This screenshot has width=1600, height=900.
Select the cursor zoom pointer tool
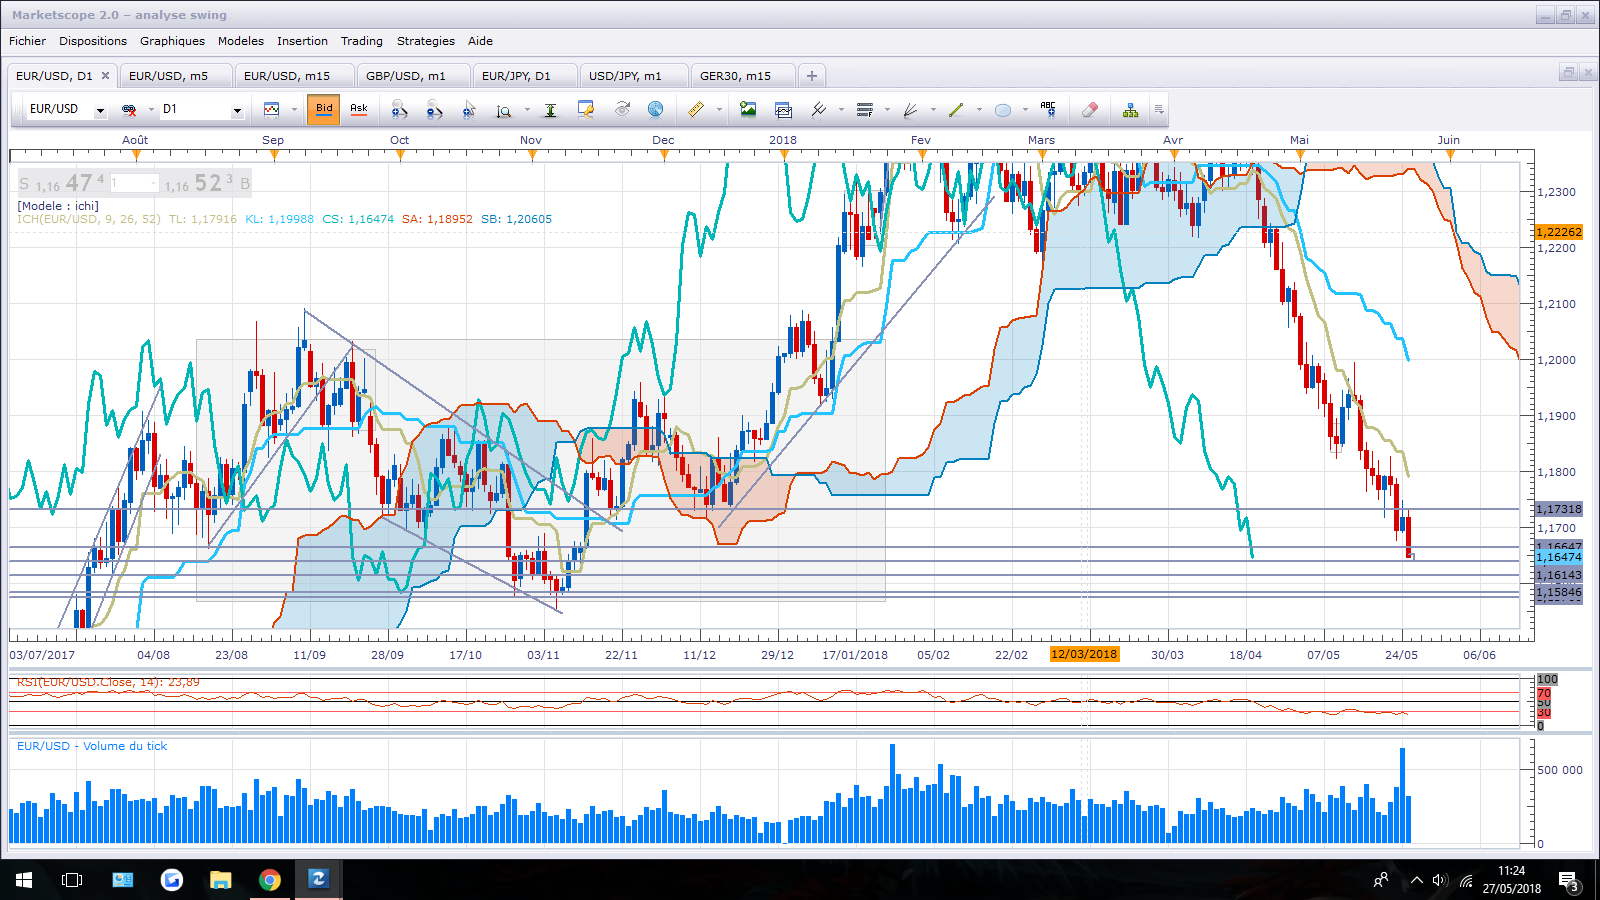469,110
